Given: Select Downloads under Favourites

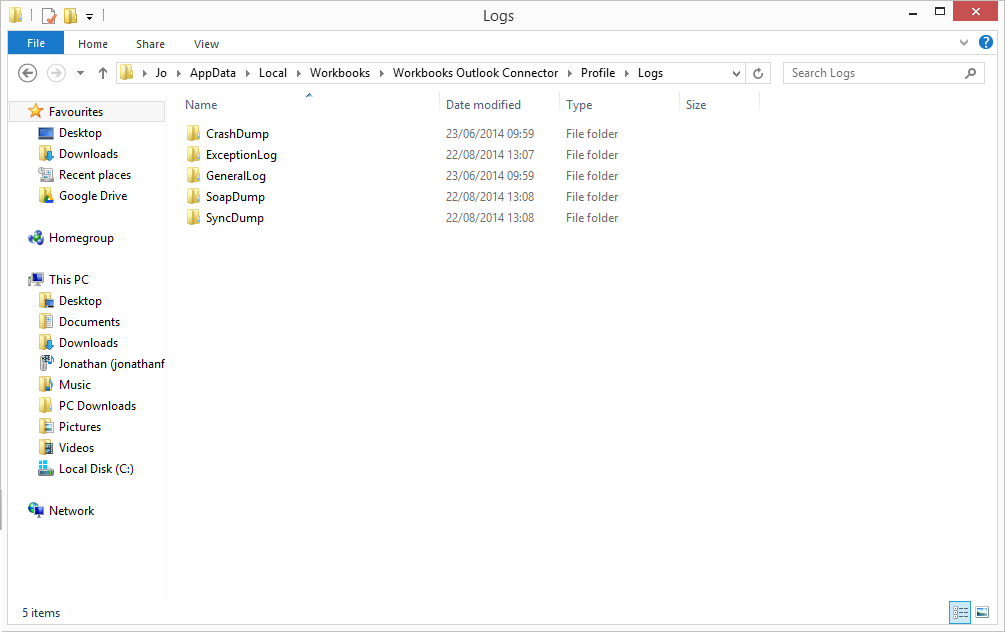Looking at the screenshot, I should point(88,154).
